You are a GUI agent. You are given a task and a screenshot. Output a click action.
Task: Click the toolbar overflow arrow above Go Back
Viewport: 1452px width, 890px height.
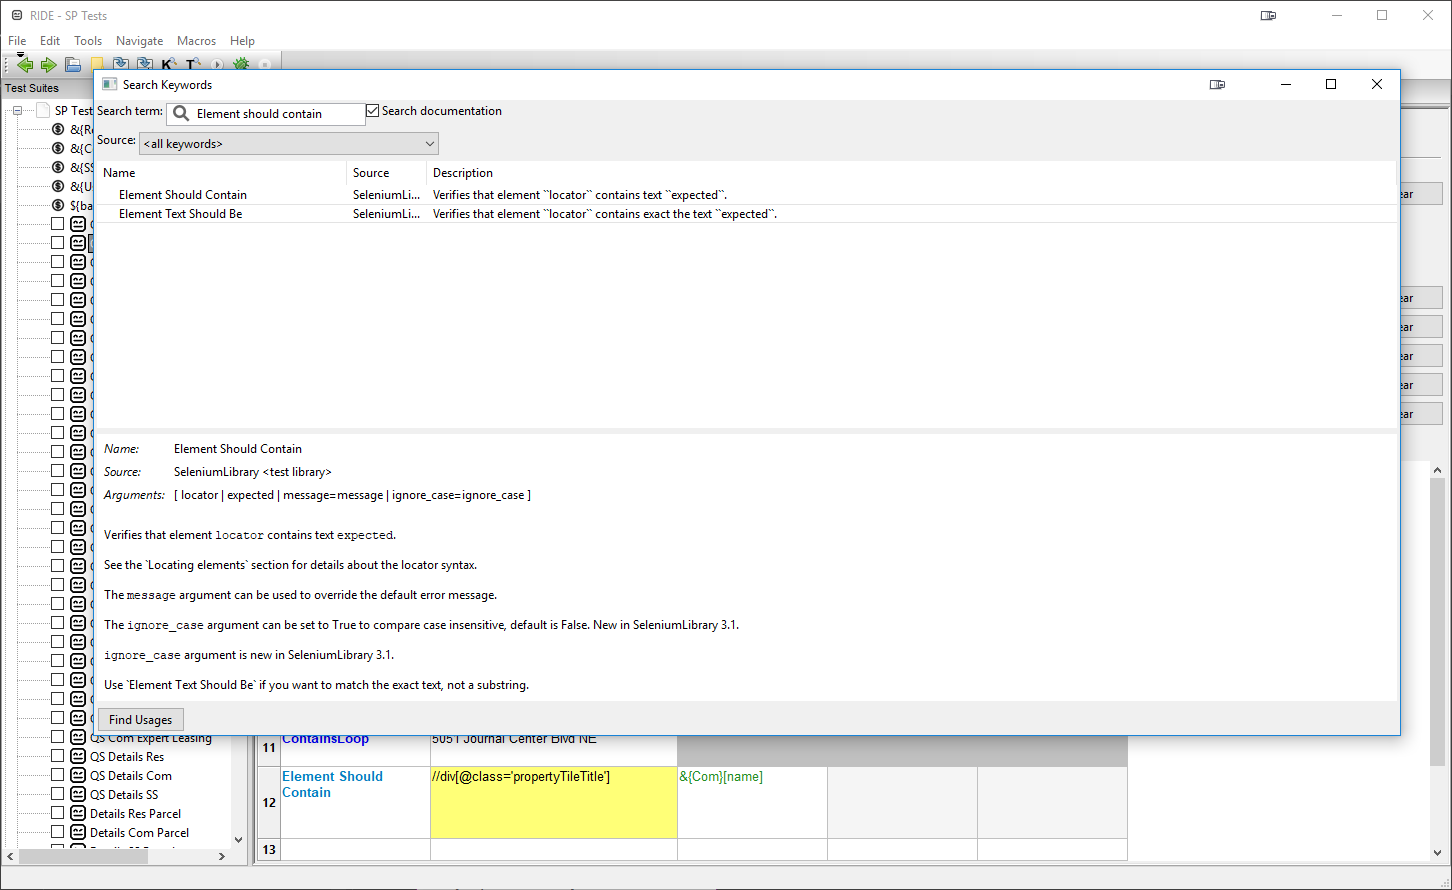pyautogui.click(x=20, y=55)
